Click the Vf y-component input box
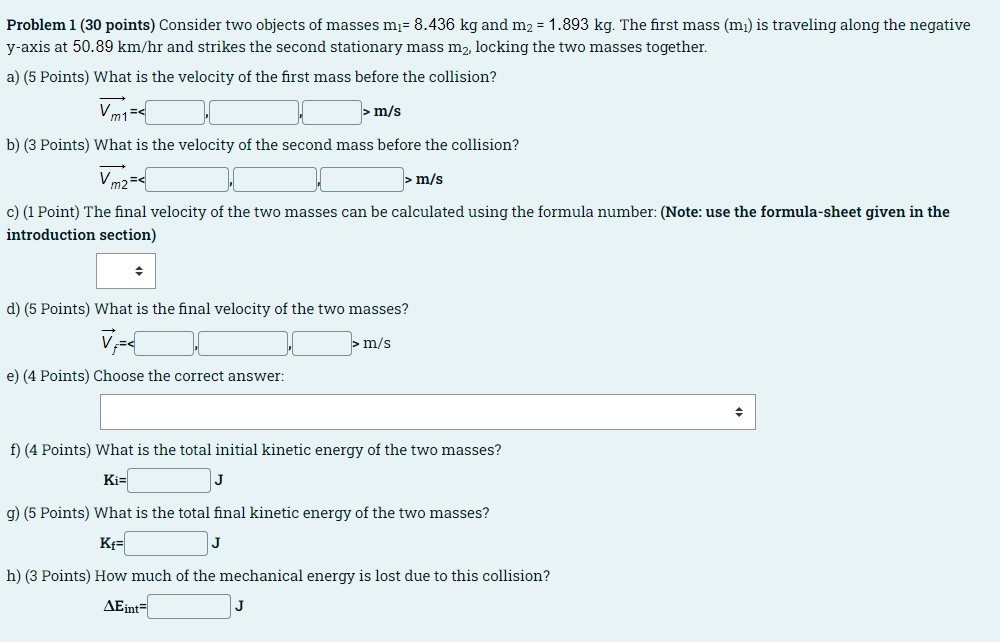 click(242, 342)
